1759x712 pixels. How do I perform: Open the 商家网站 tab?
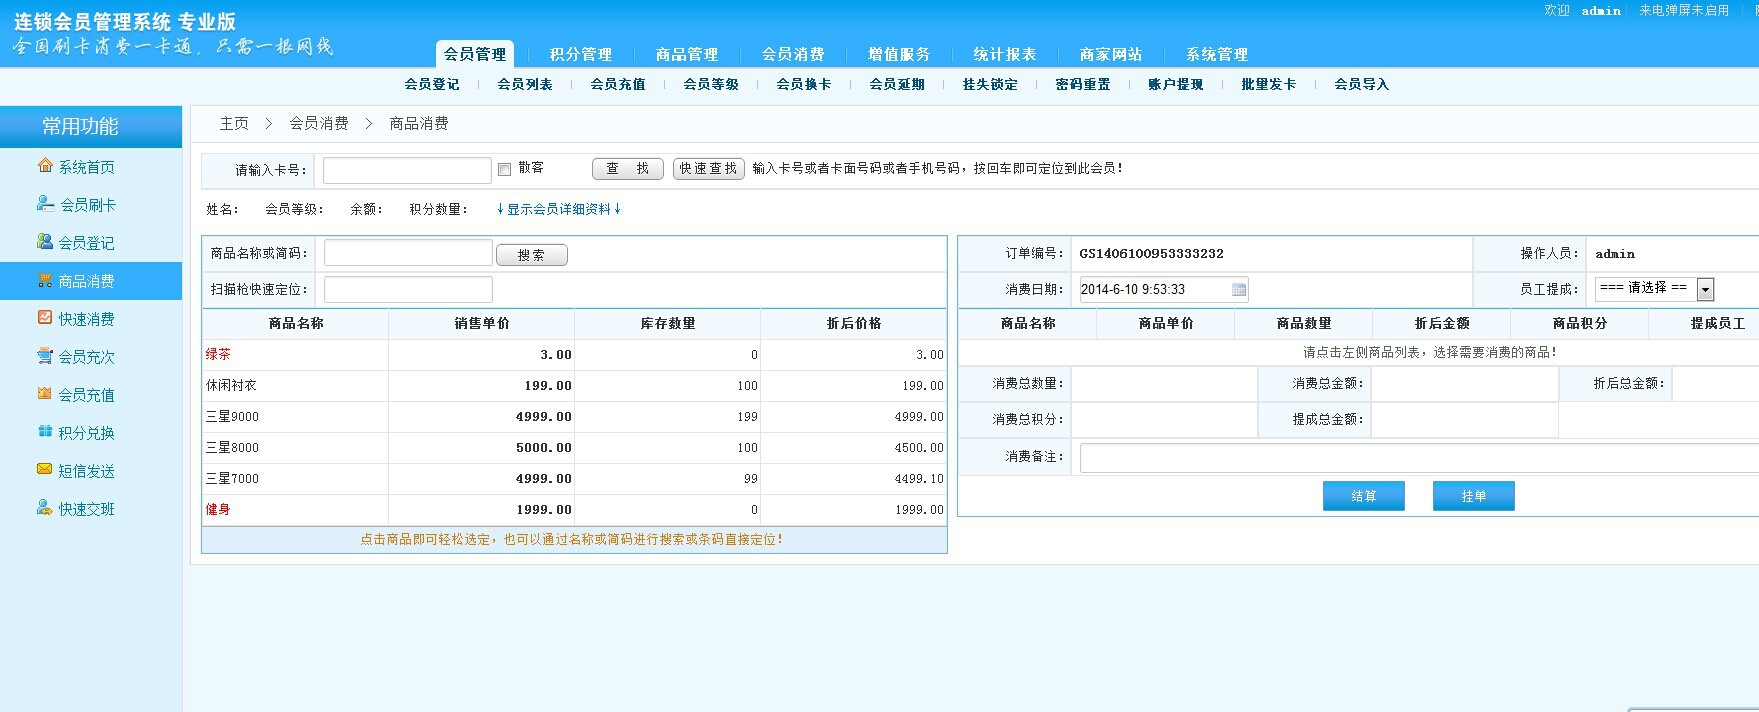1111,54
